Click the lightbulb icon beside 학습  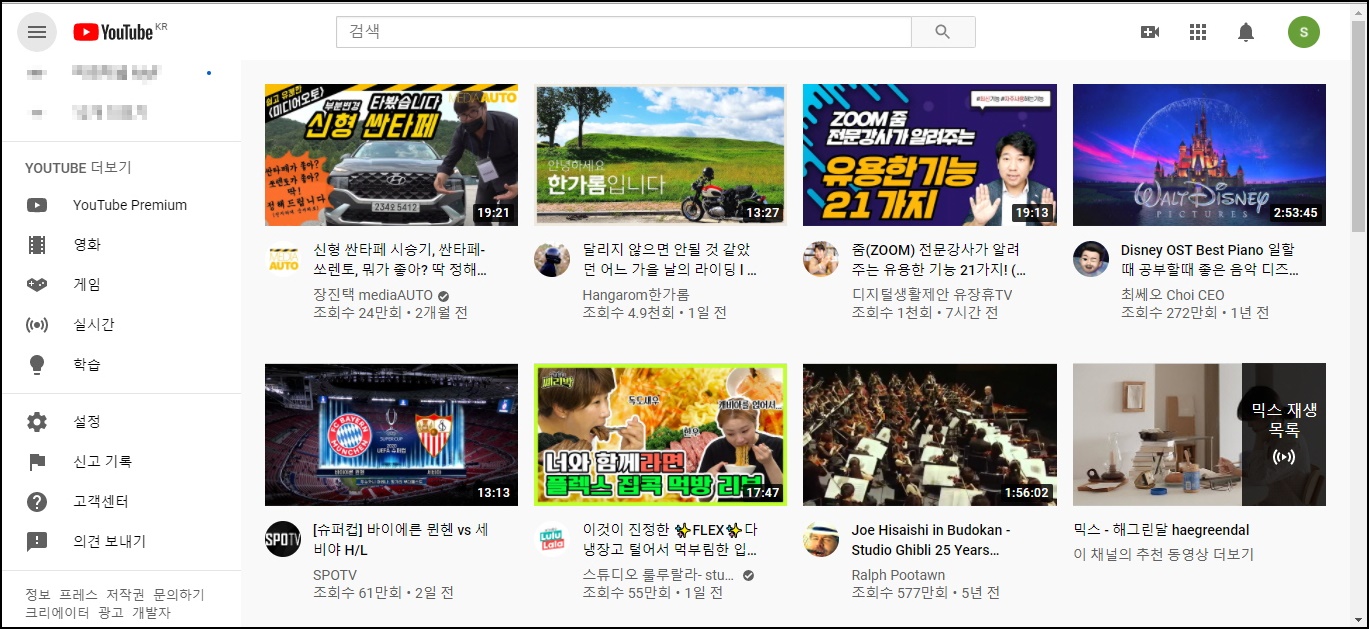[x=37, y=365]
